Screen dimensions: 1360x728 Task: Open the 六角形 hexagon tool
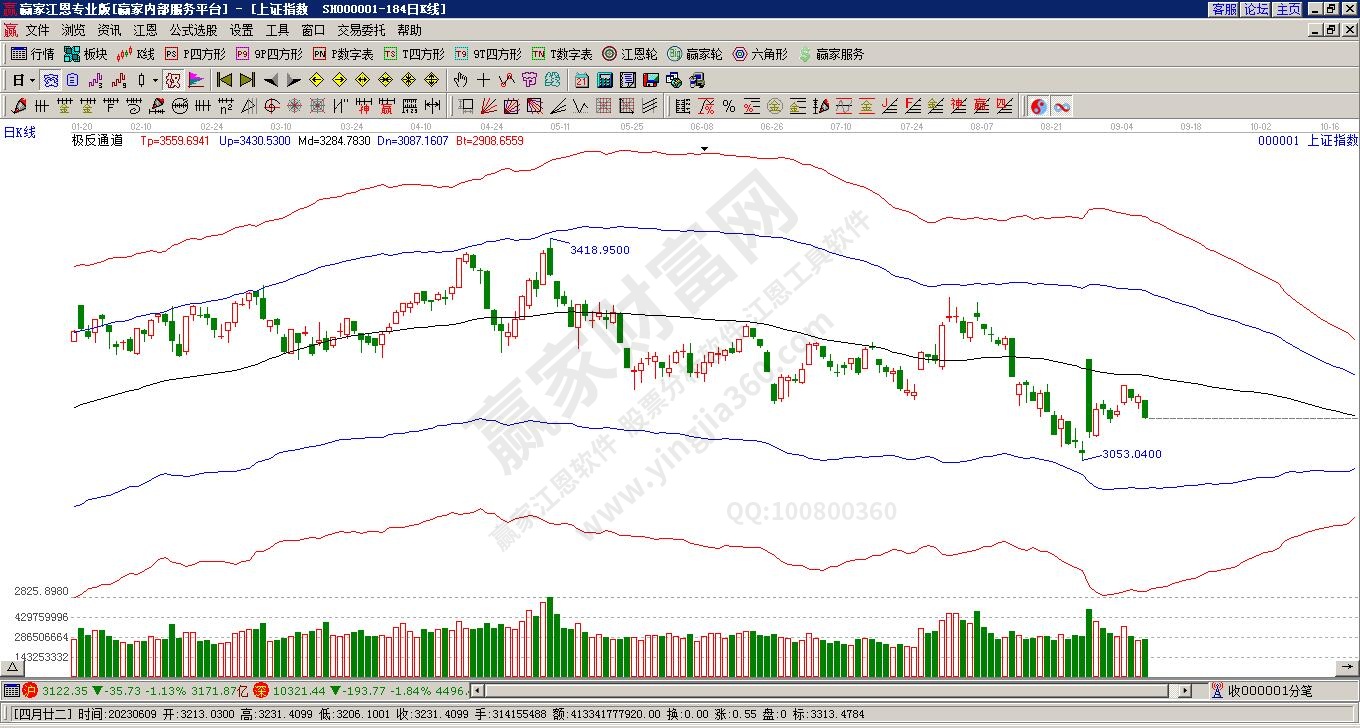(x=760, y=54)
